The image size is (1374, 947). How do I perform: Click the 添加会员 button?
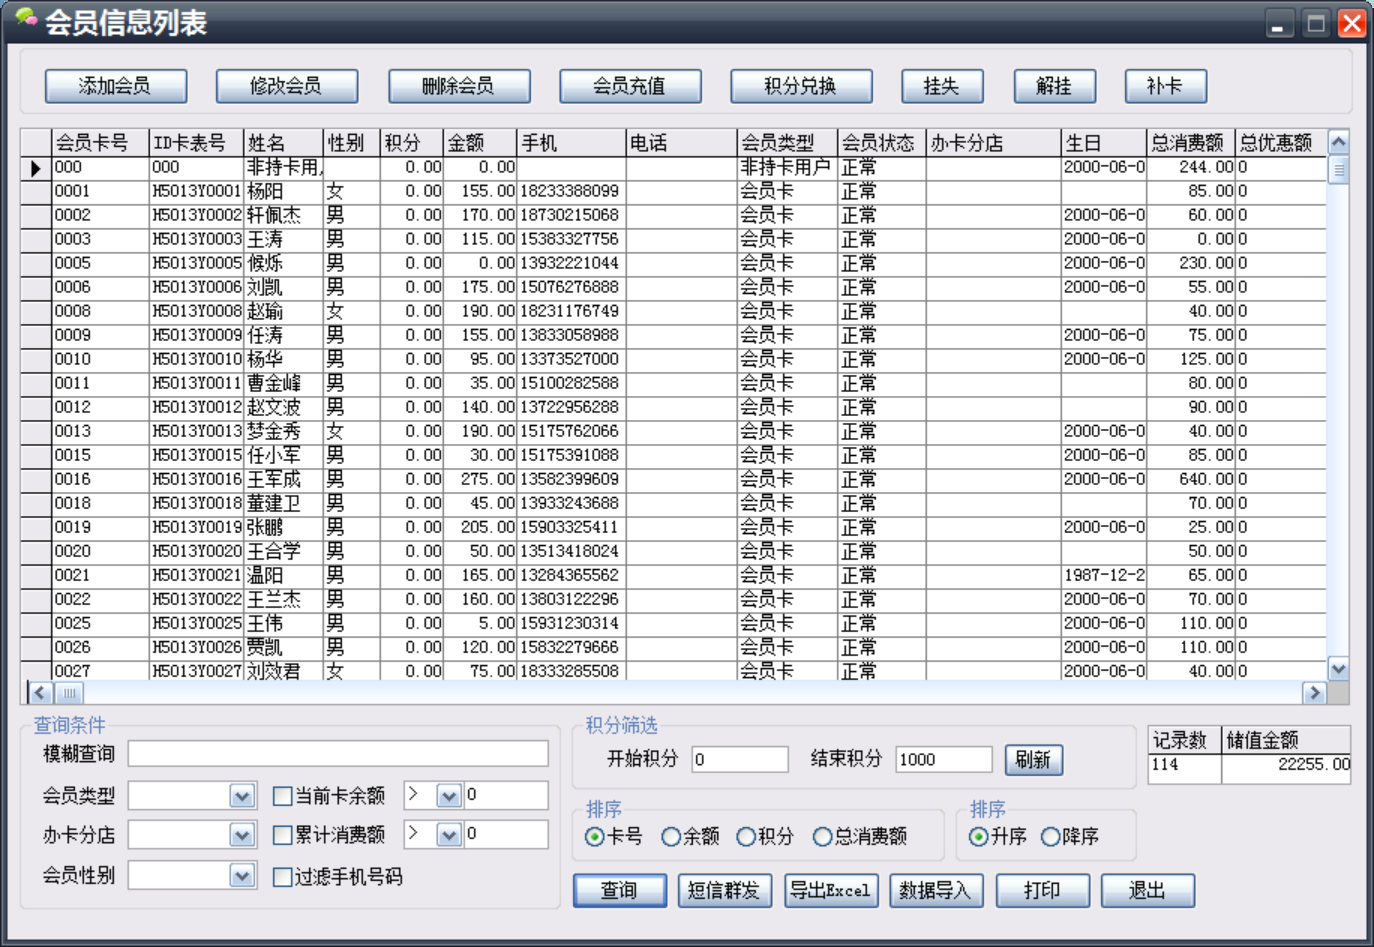point(115,86)
